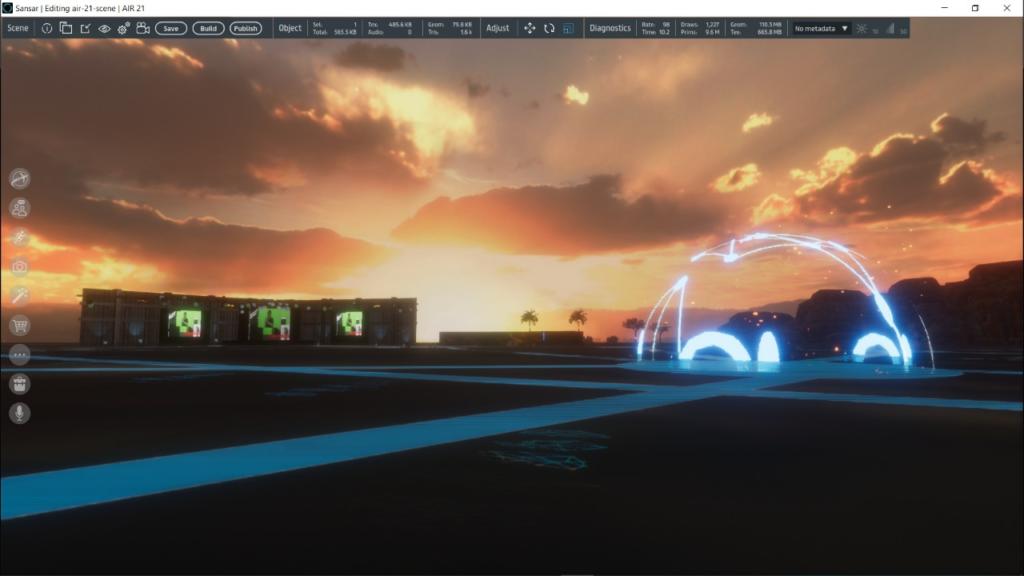Adjust the sun brightness icon in toolbar
The height and width of the screenshot is (576, 1024).
pyautogui.click(x=862, y=29)
